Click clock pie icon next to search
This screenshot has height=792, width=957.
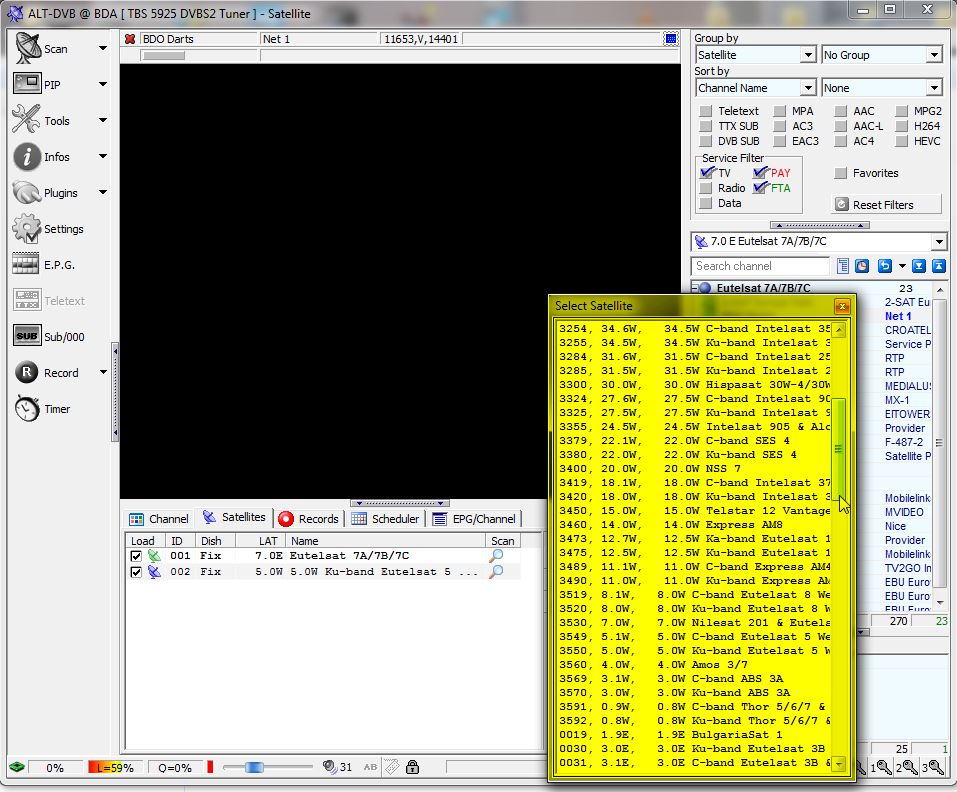click(861, 265)
